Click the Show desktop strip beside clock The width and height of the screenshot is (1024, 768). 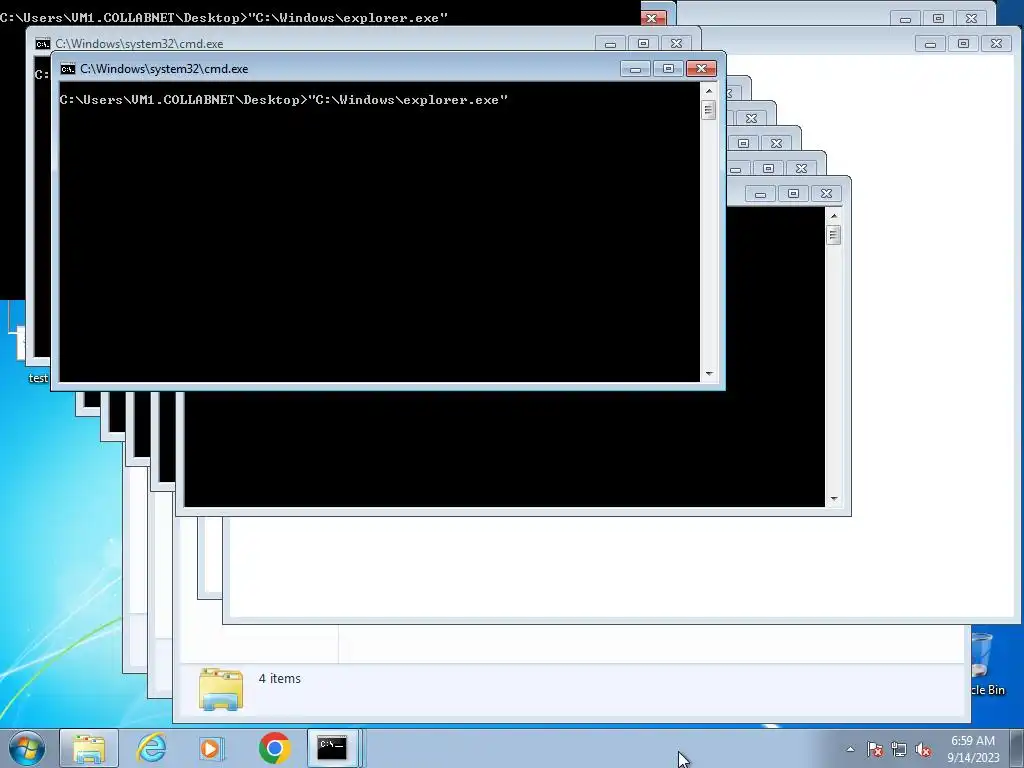pyautogui.click(x=1017, y=748)
